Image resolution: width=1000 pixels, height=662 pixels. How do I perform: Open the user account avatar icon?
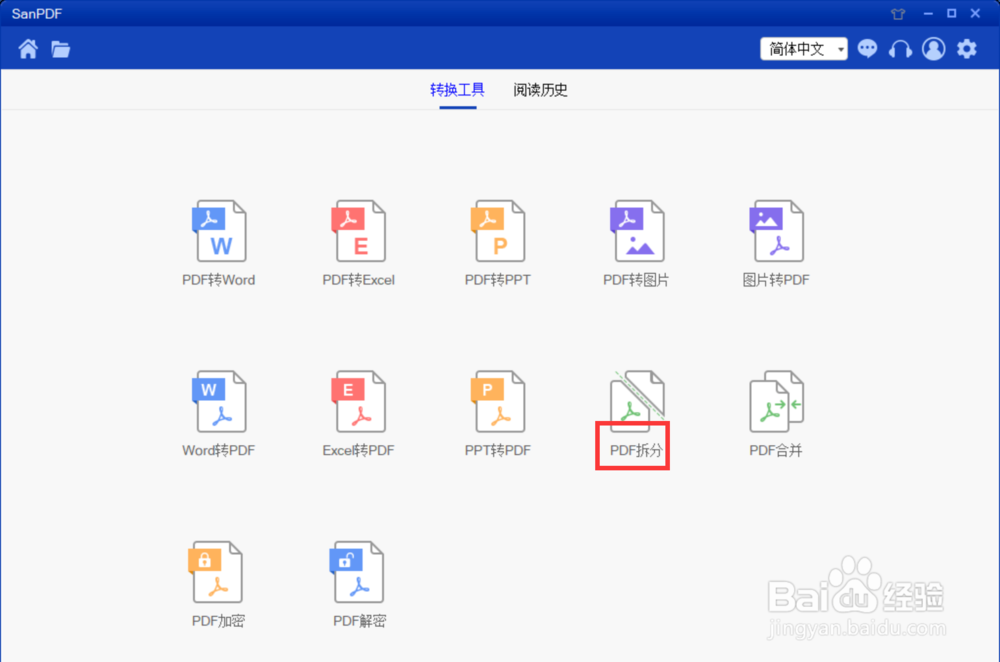(934, 48)
